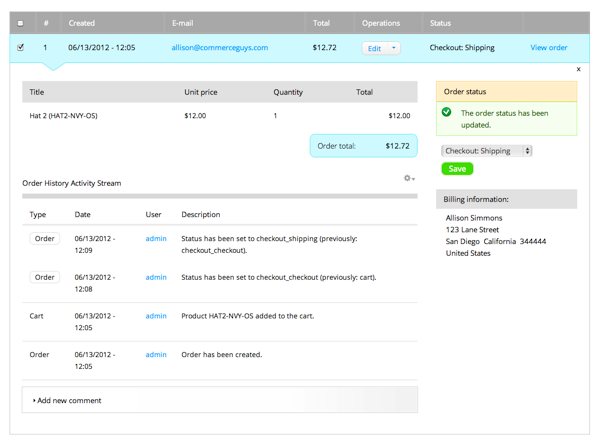Click the User column header in history
The image size is (600, 446).
153,214
